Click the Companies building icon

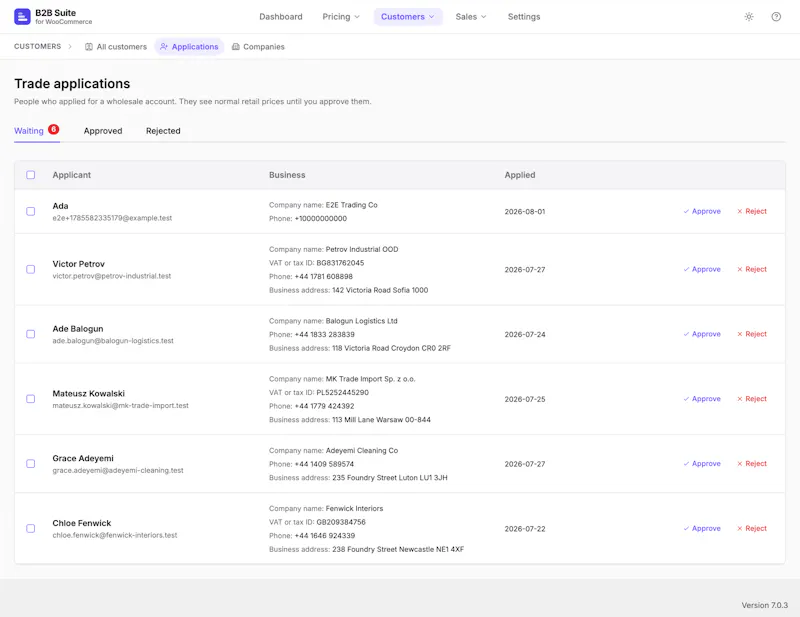tap(236, 46)
